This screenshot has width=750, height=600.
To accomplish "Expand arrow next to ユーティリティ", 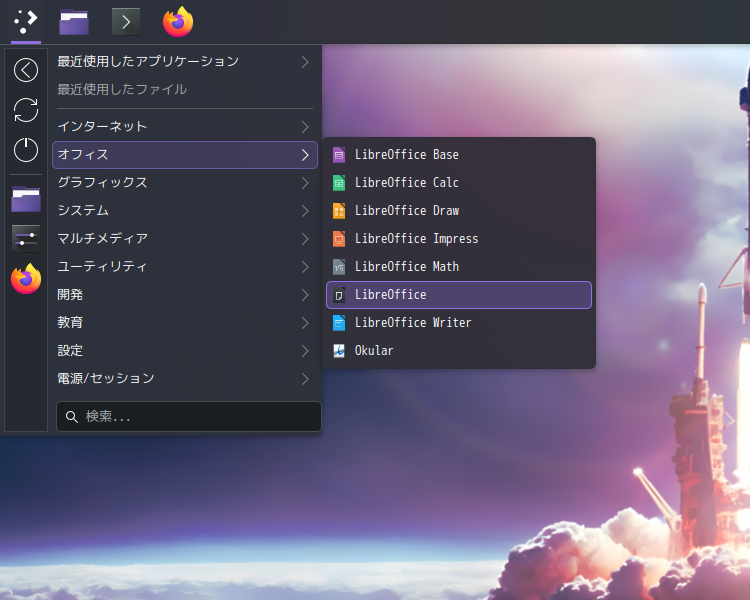I will point(305,267).
